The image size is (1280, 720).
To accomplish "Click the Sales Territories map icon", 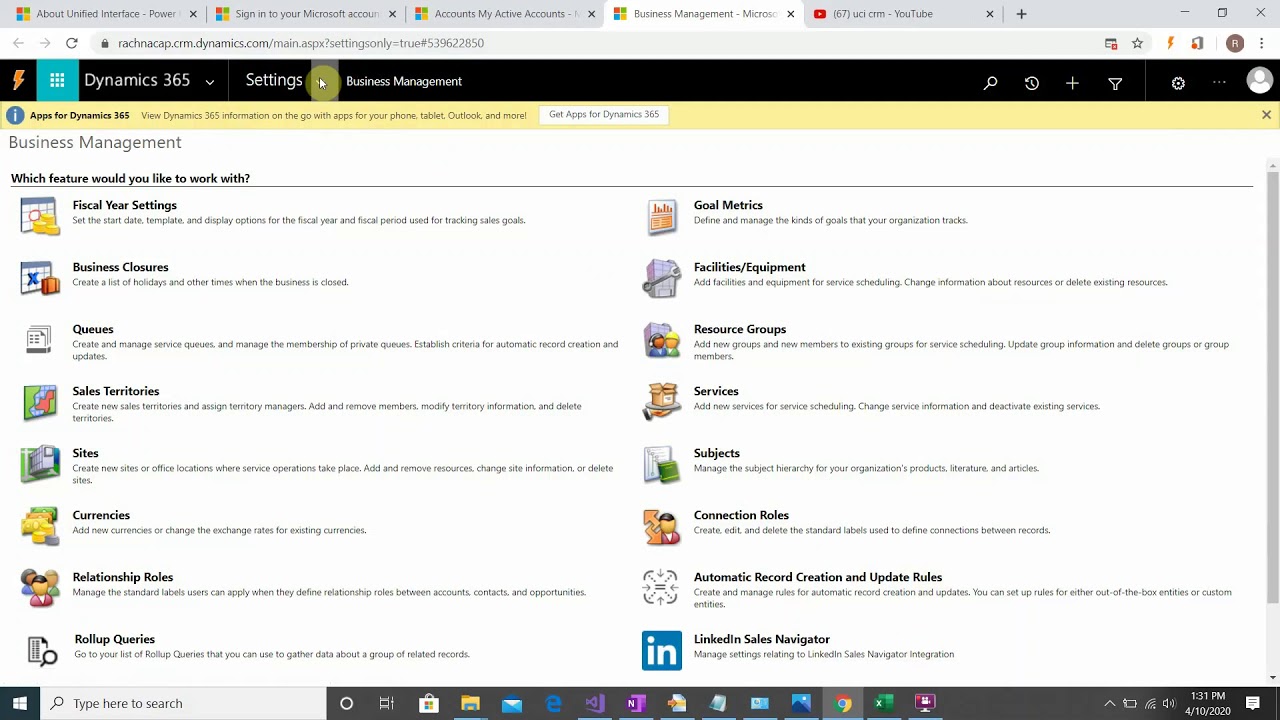I will click(40, 402).
